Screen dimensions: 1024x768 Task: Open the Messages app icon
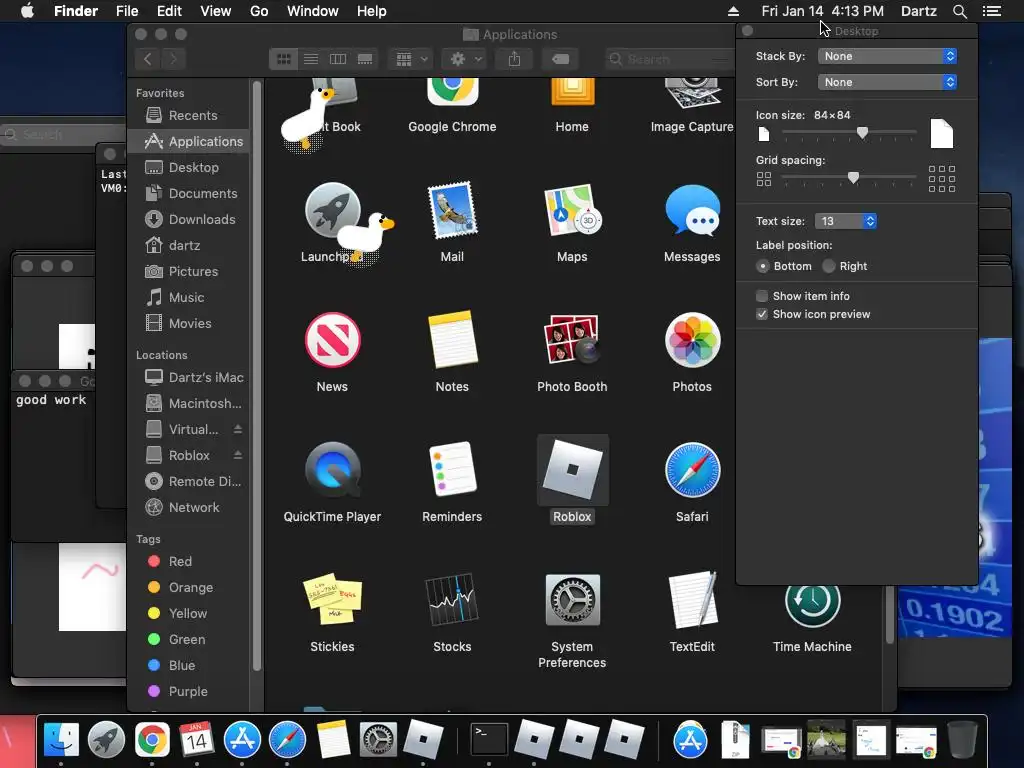[x=692, y=210]
